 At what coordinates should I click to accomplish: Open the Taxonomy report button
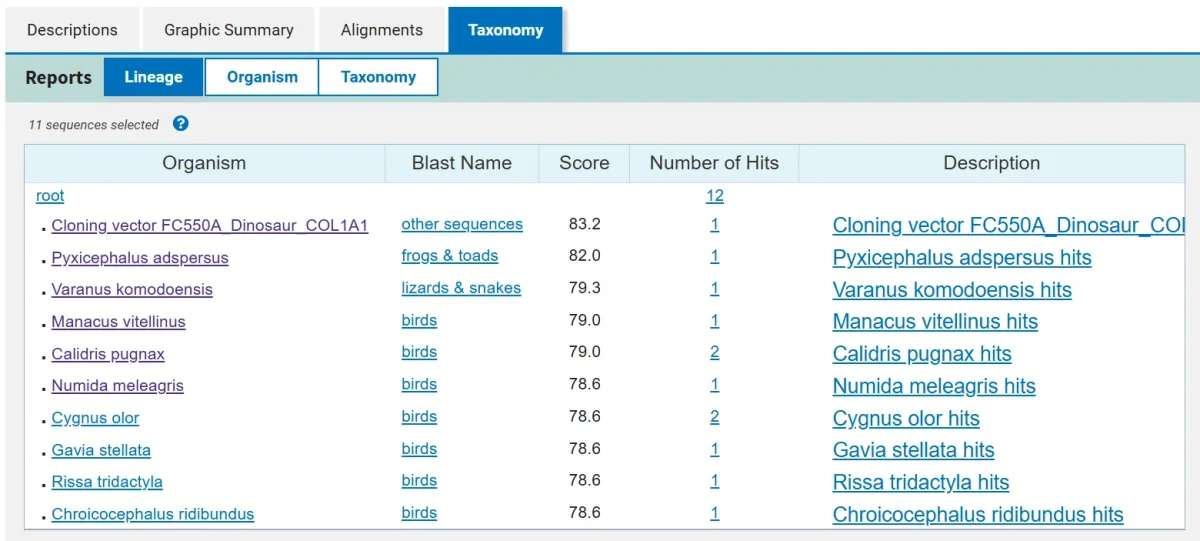(378, 77)
